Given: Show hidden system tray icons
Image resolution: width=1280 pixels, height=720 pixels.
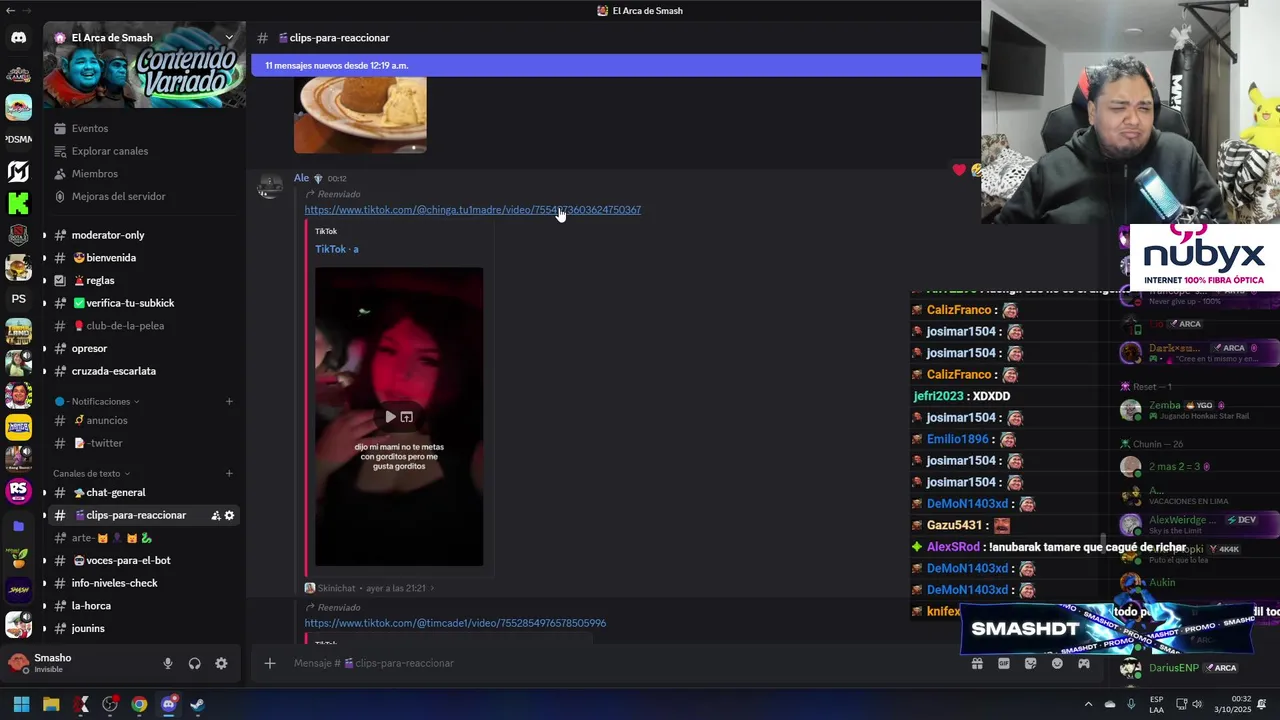Looking at the screenshot, I should click(x=1088, y=704).
